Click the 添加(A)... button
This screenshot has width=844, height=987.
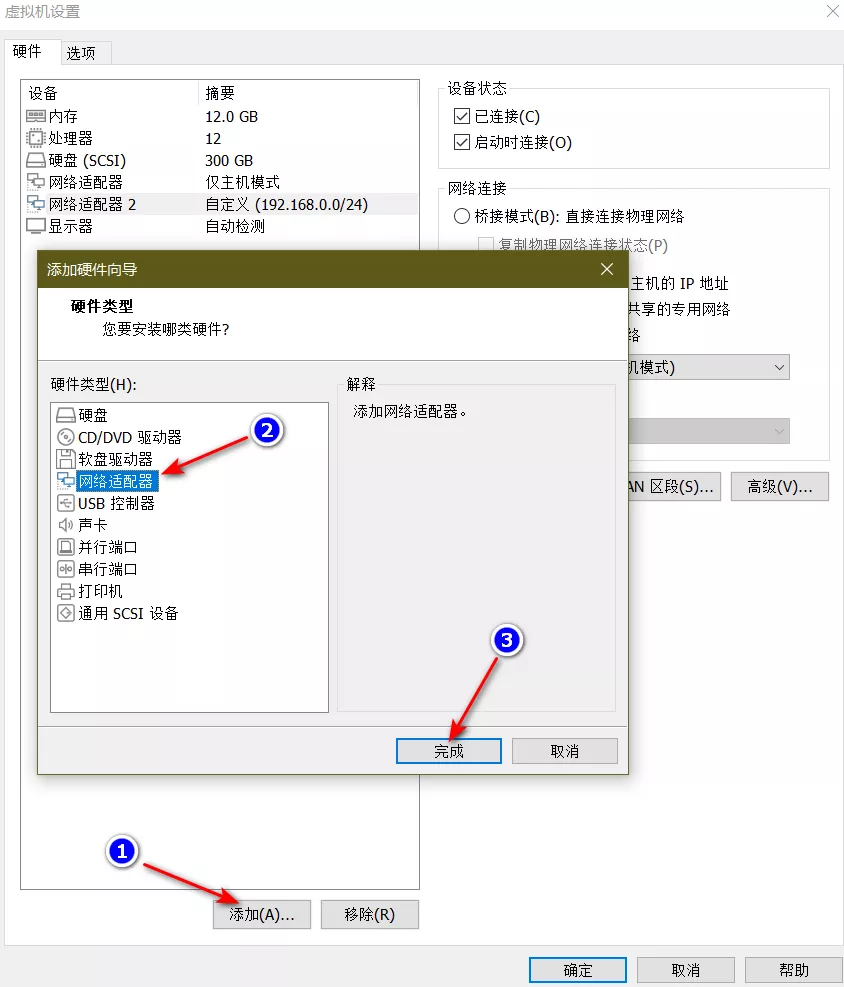[x=262, y=914]
